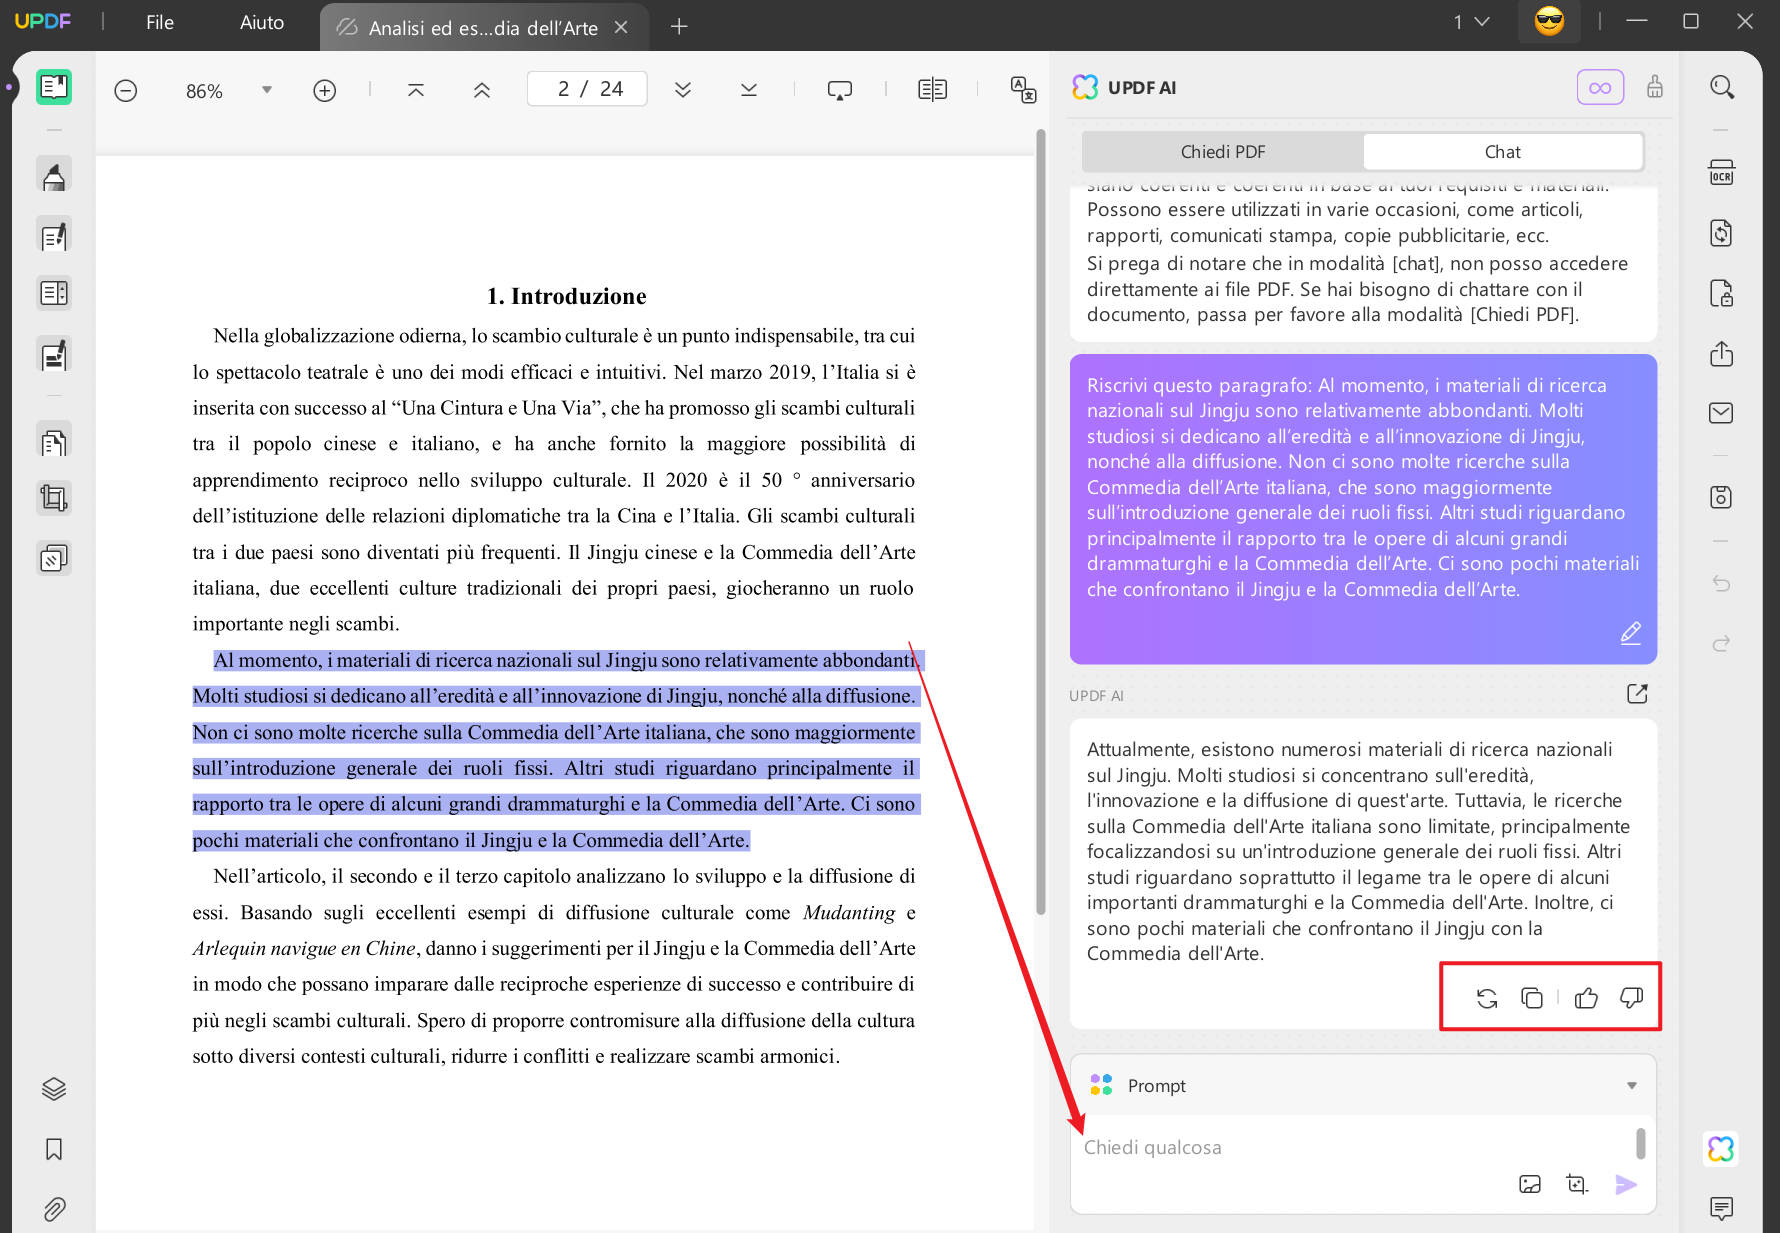This screenshot has height=1233, width=1780.
Task: Click the 1. Introduzione heading
Action: 567,296
